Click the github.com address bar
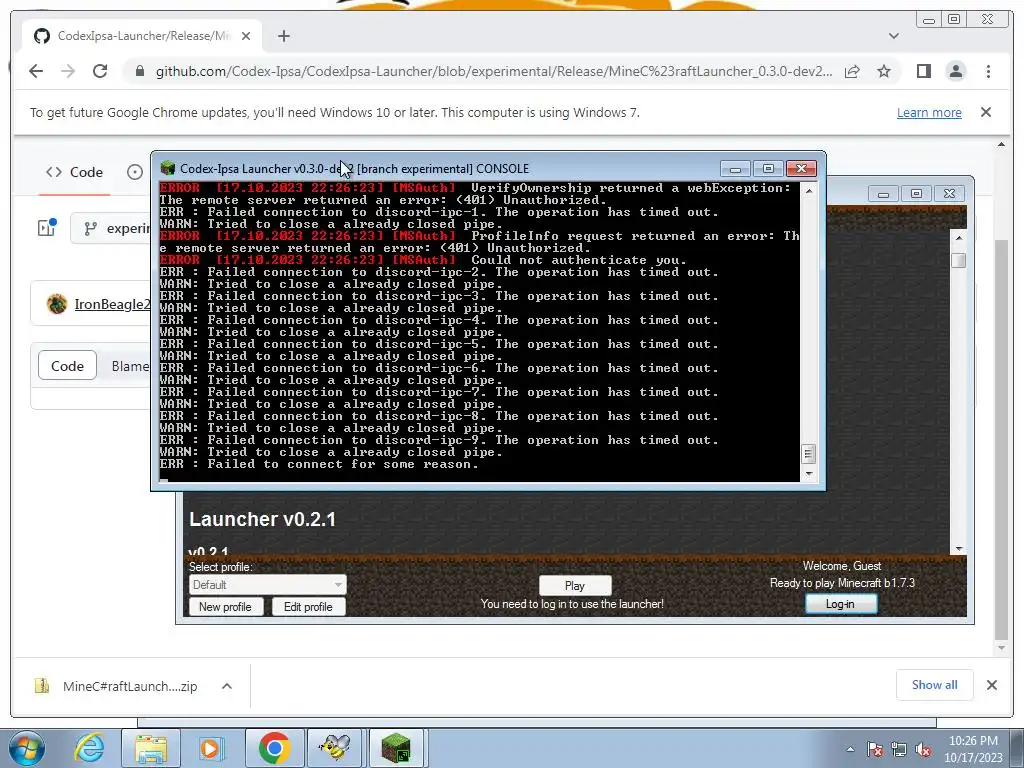The height and width of the screenshot is (768, 1024). 494,71
